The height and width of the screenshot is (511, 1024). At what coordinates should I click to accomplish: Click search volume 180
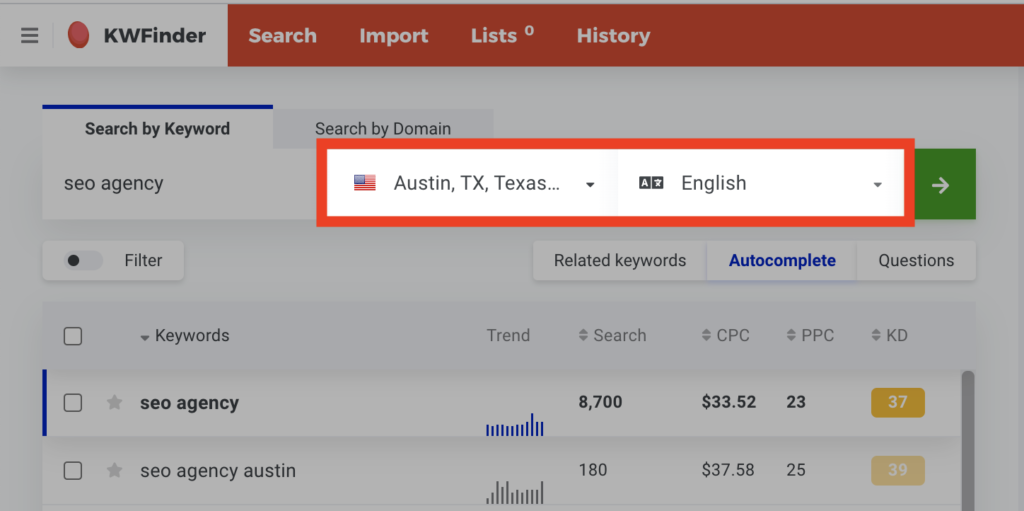click(592, 470)
